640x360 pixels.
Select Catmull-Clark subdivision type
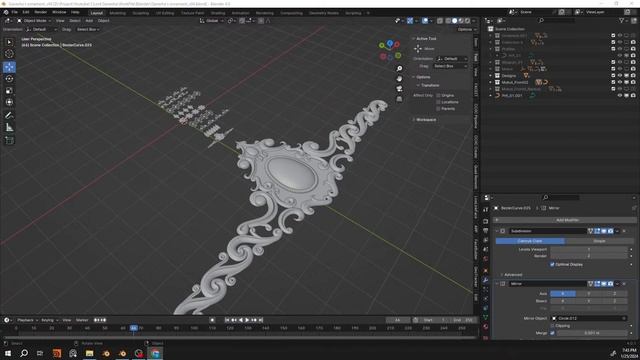point(530,241)
